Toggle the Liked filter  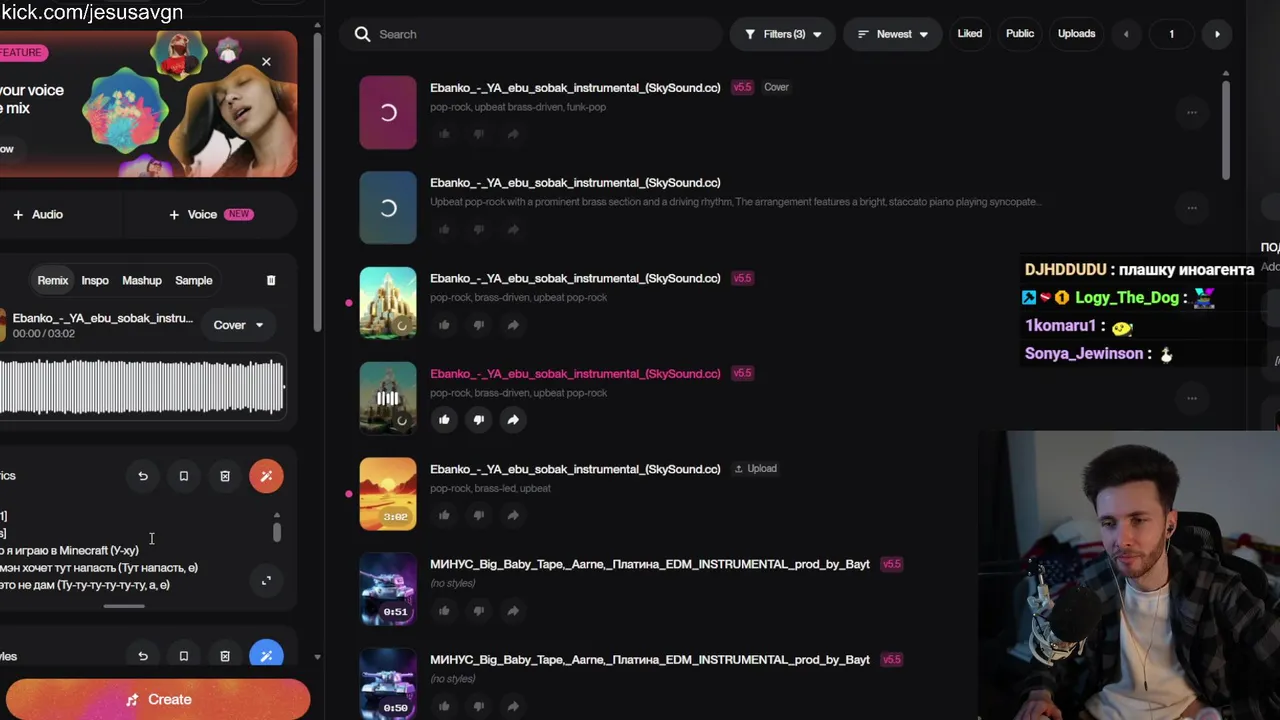[x=970, y=34]
